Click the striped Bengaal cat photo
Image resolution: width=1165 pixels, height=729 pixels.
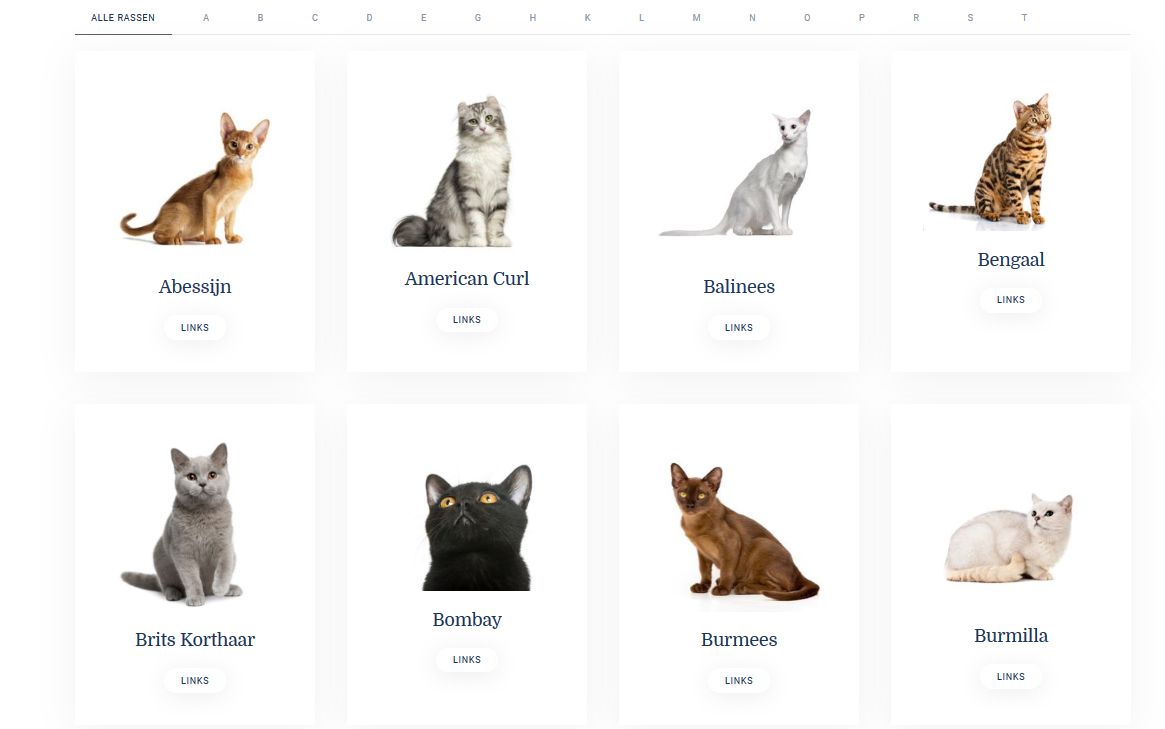coord(992,161)
